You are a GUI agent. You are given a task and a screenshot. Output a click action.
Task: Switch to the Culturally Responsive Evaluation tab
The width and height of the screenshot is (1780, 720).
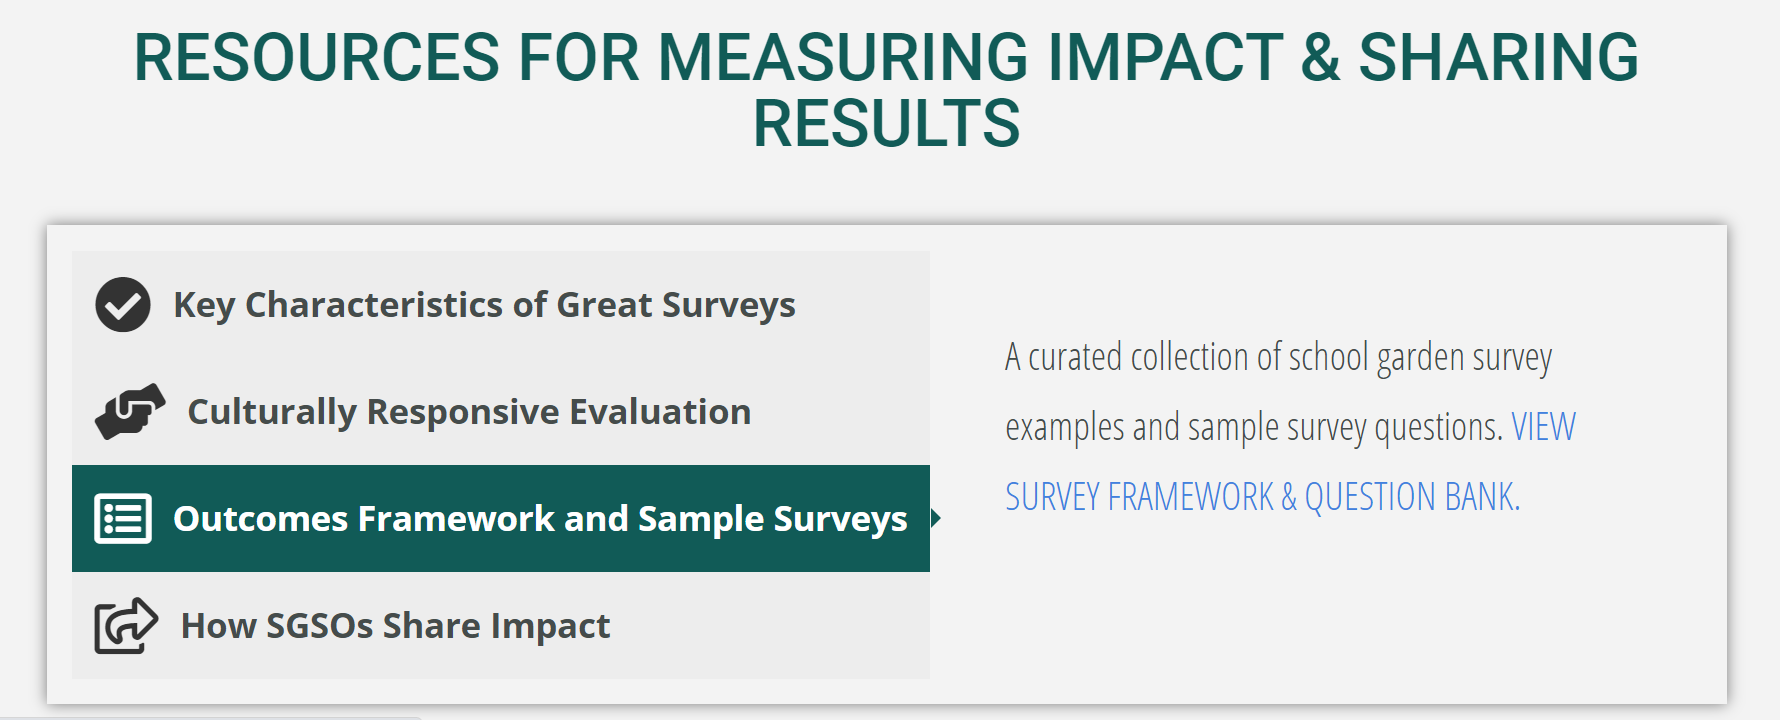(x=469, y=412)
